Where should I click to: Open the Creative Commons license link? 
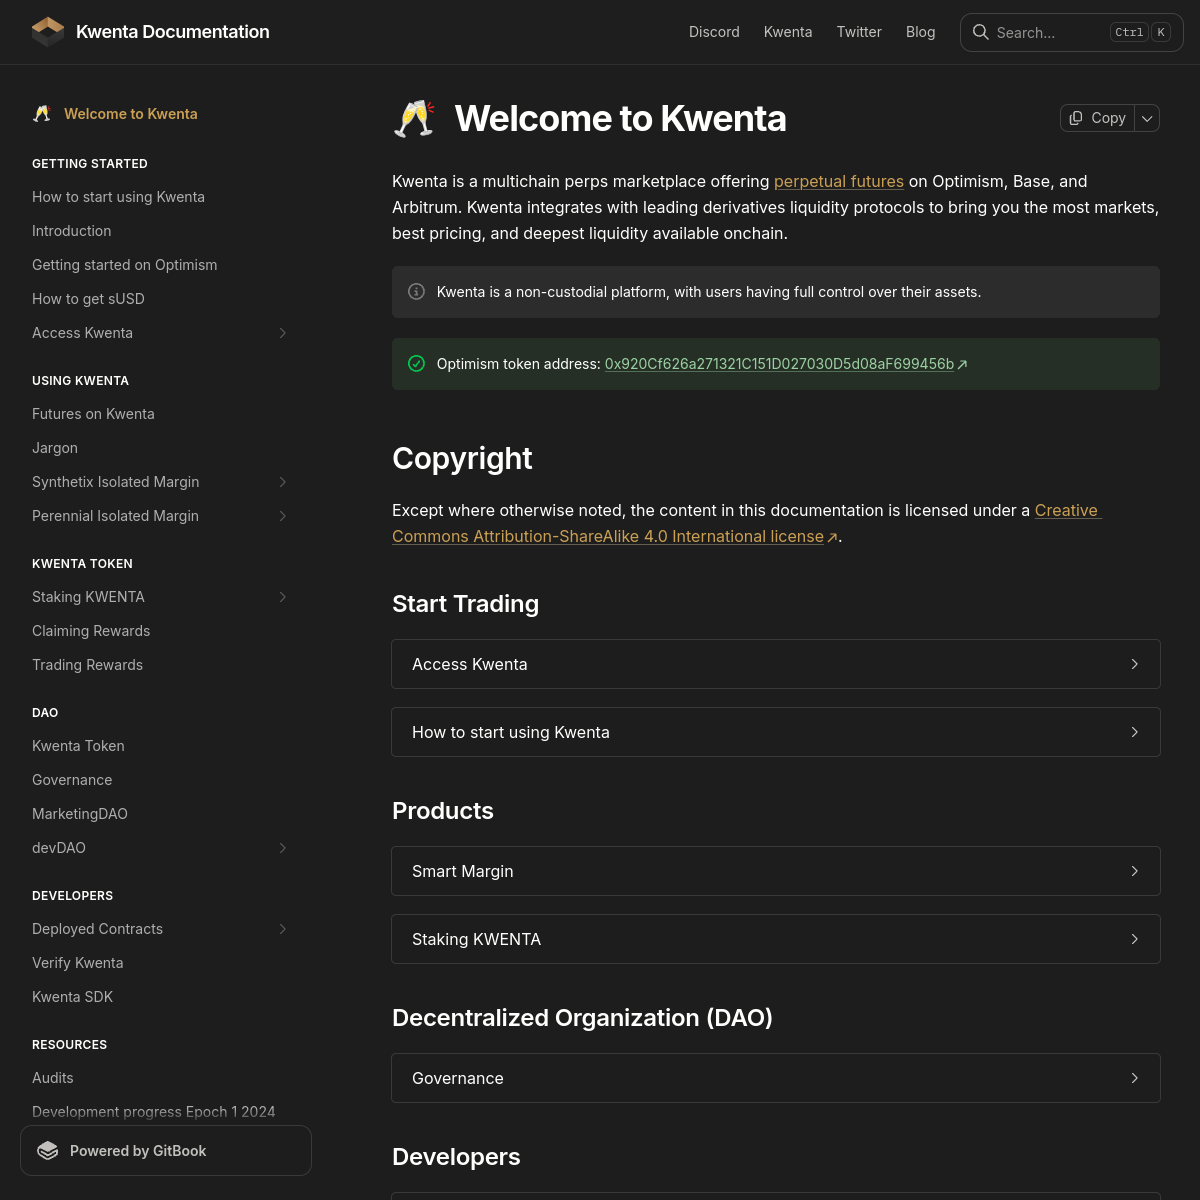pyautogui.click(x=747, y=523)
